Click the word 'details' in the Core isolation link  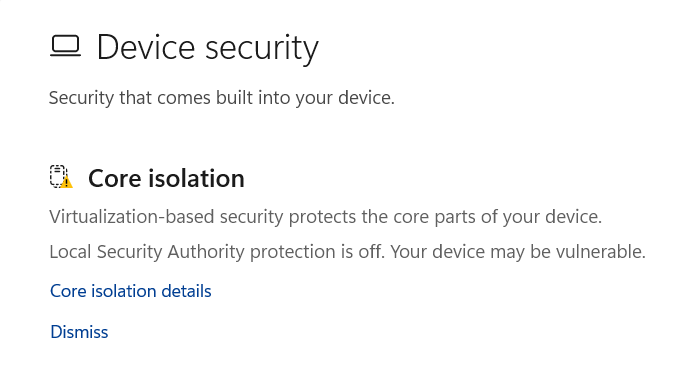point(186,291)
